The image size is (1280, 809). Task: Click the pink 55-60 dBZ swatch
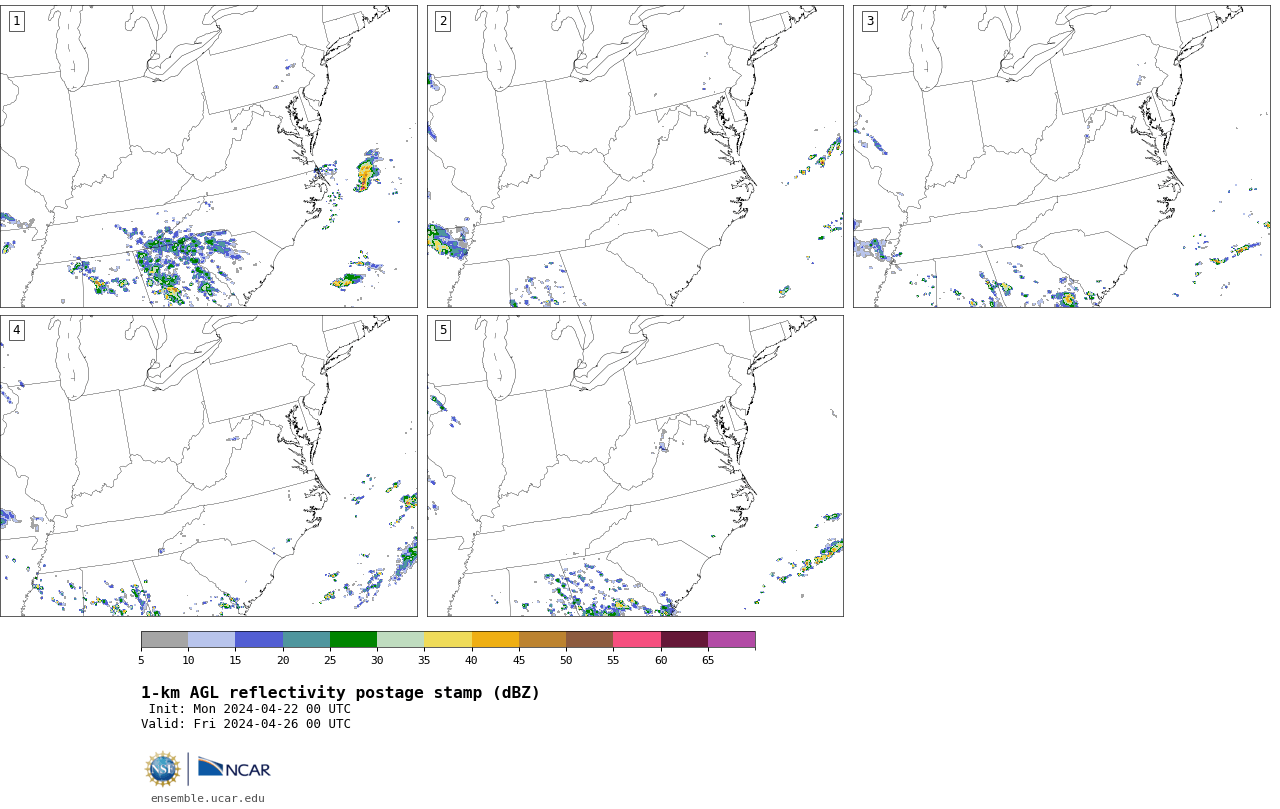[x=637, y=640]
